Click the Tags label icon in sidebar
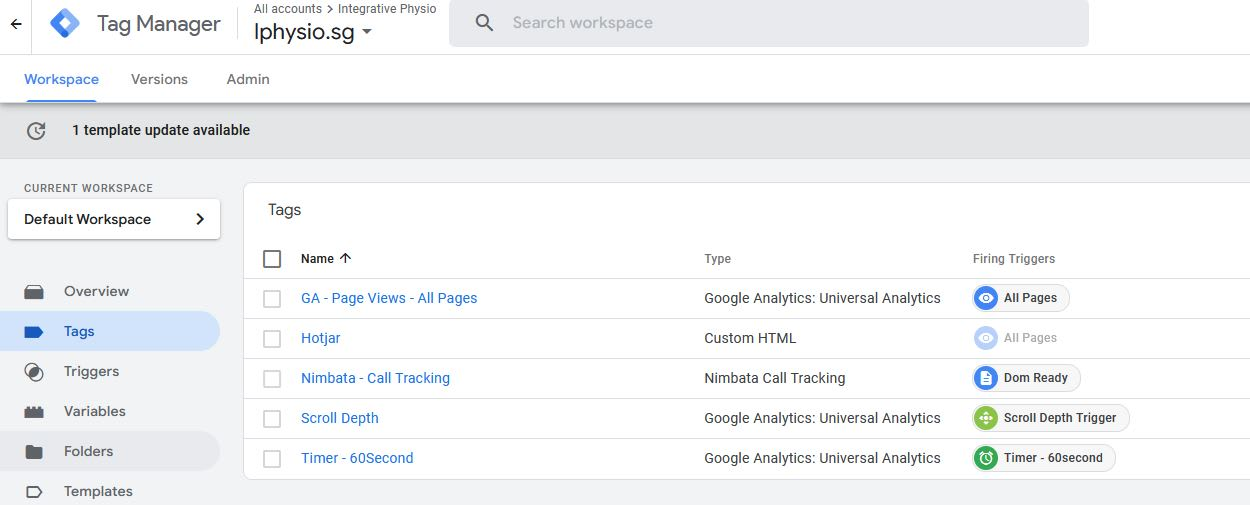Image resolution: width=1250 pixels, height=505 pixels. 34,332
